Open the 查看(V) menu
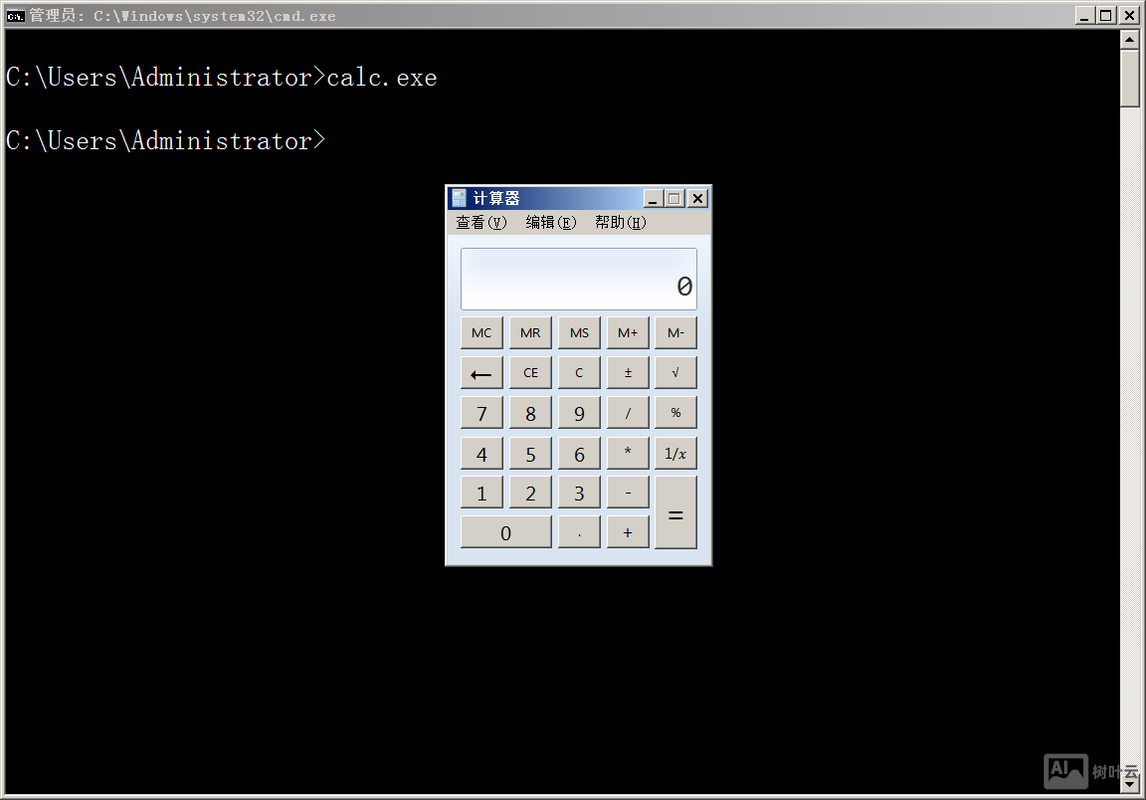Screen dimensions: 1146x800 pyautogui.click(x=481, y=222)
